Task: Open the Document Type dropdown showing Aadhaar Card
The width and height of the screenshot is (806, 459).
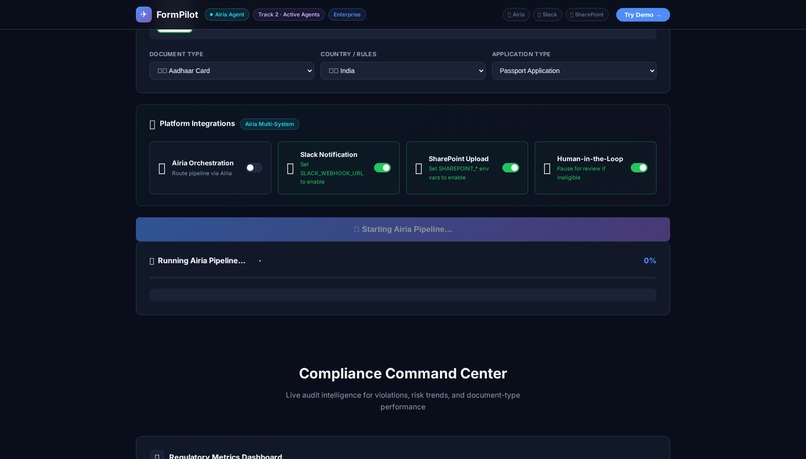Action: [x=231, y=71]
